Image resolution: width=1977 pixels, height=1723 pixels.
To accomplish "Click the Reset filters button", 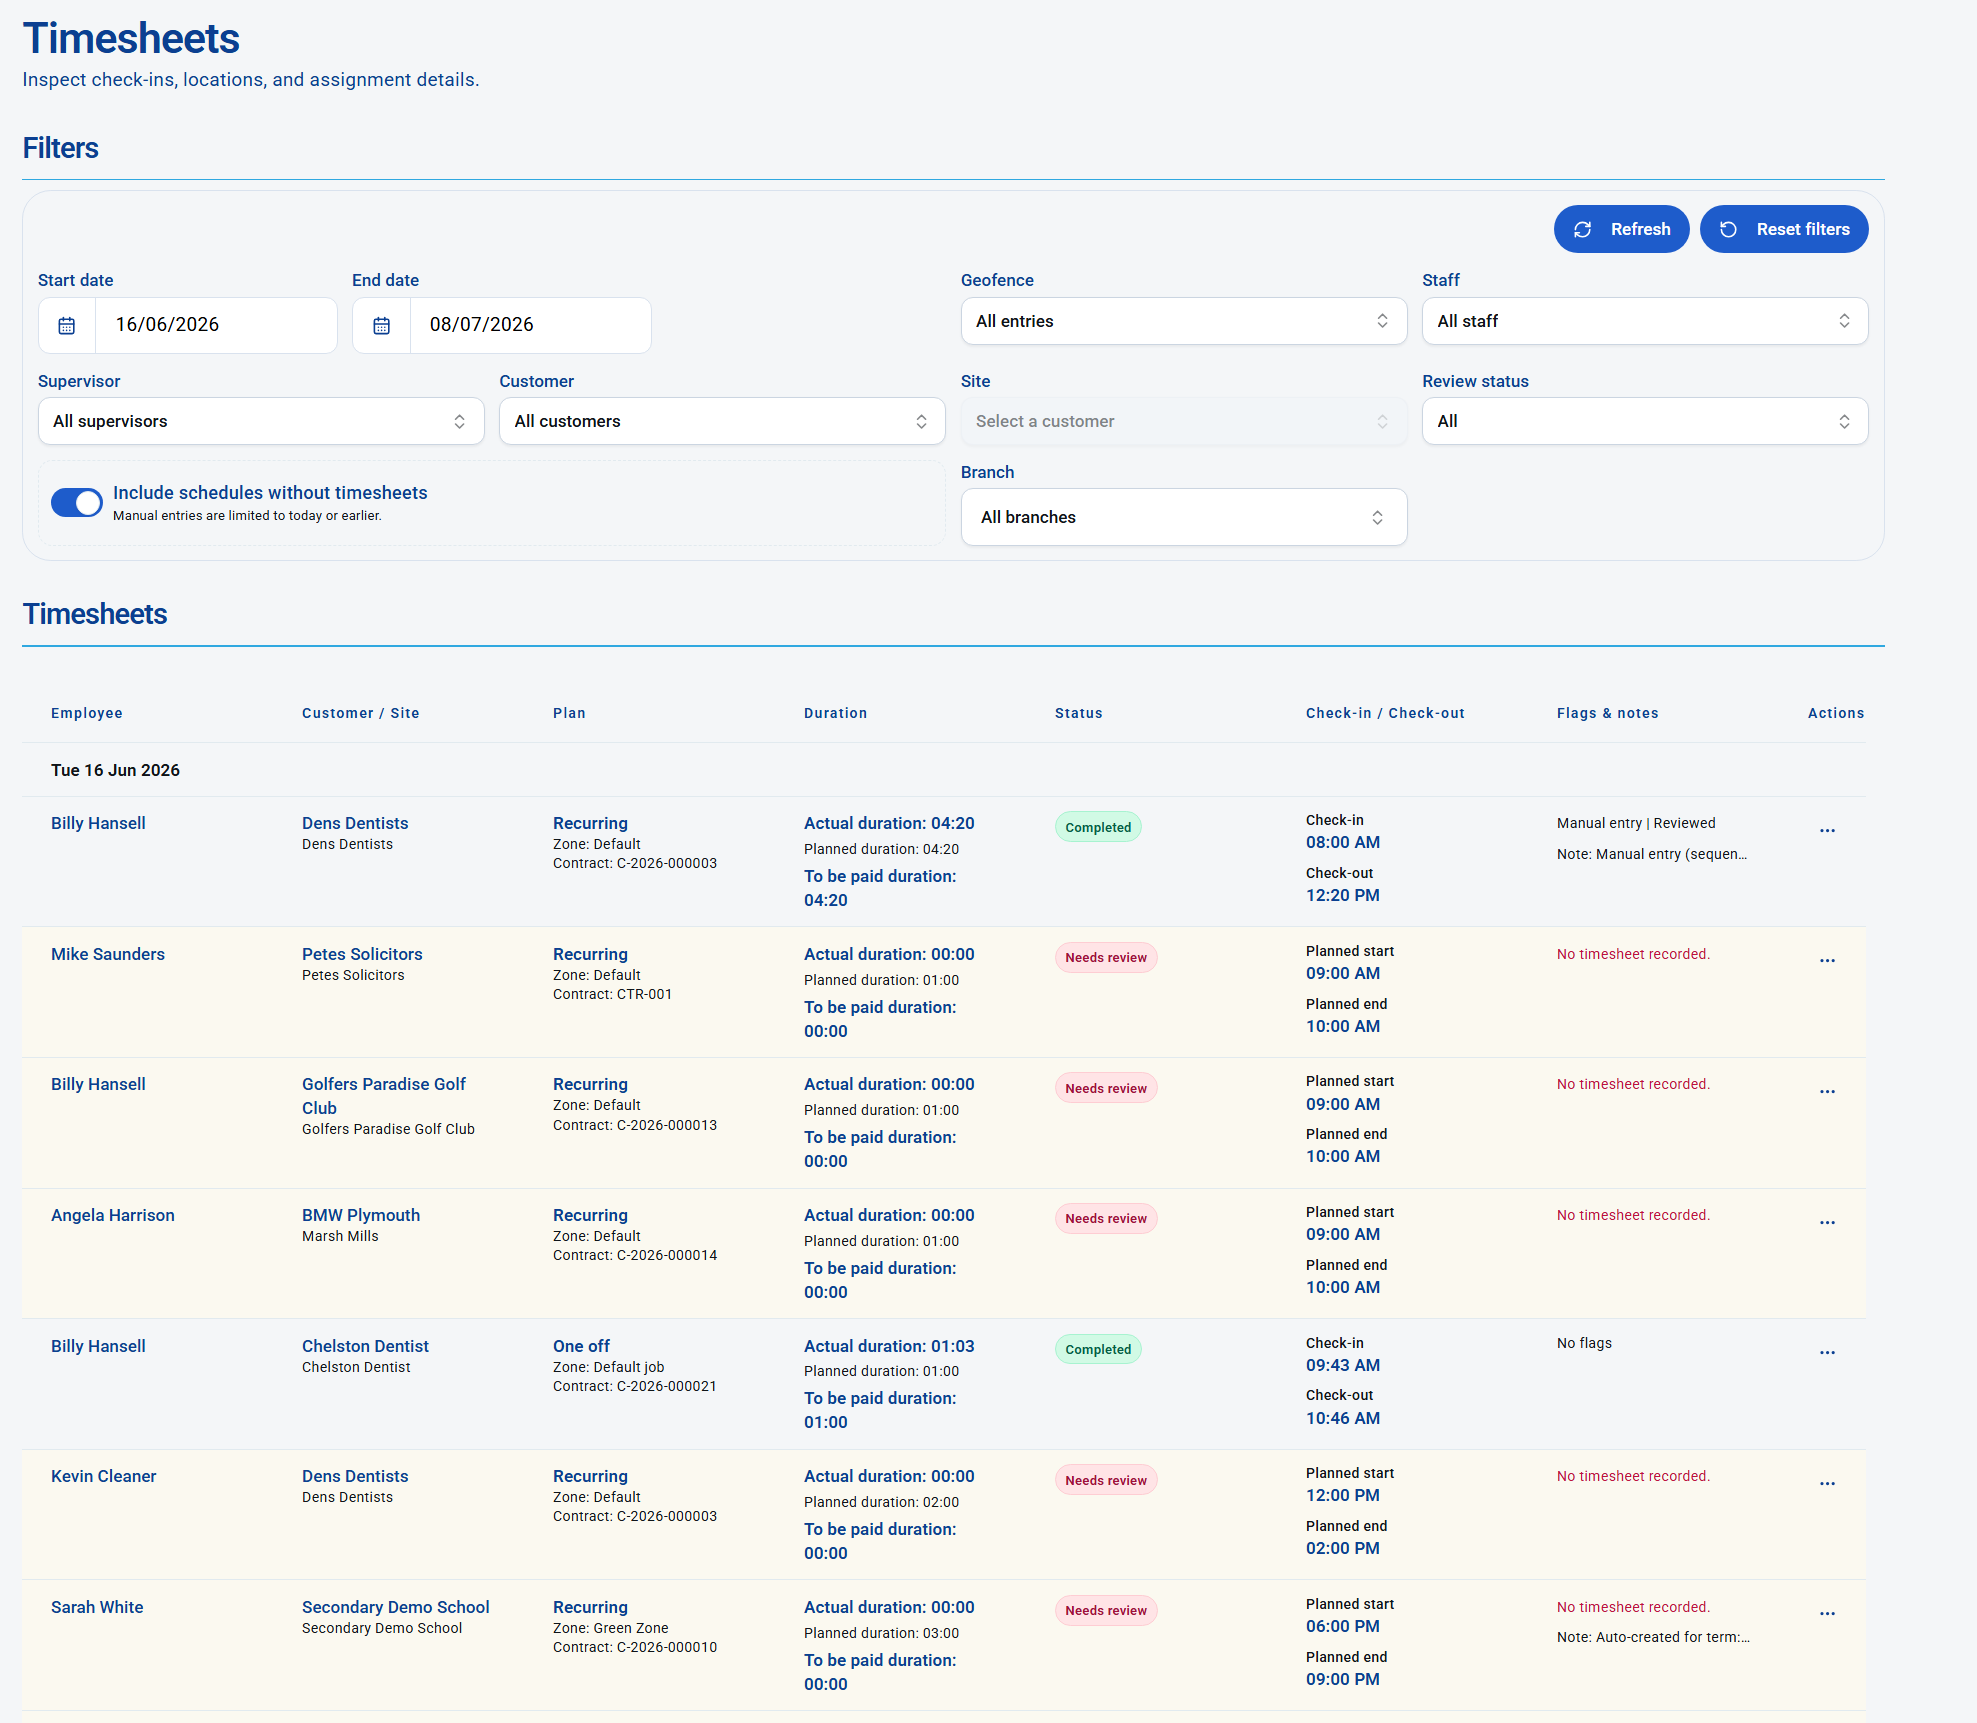I will coord(1783,229).
